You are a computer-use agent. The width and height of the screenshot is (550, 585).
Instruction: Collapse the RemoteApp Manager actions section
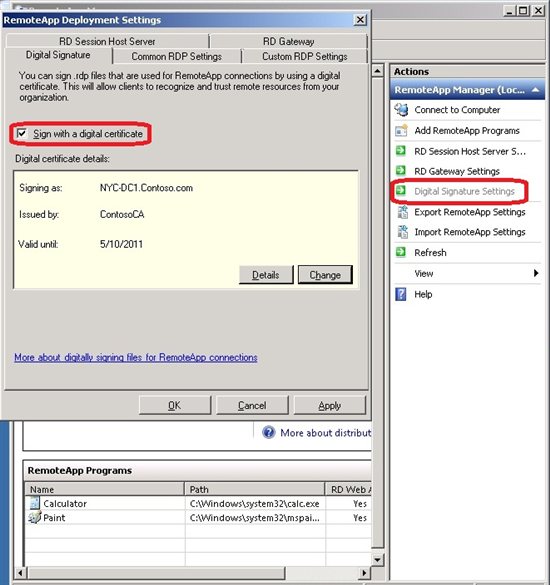(x=535, y=90)
